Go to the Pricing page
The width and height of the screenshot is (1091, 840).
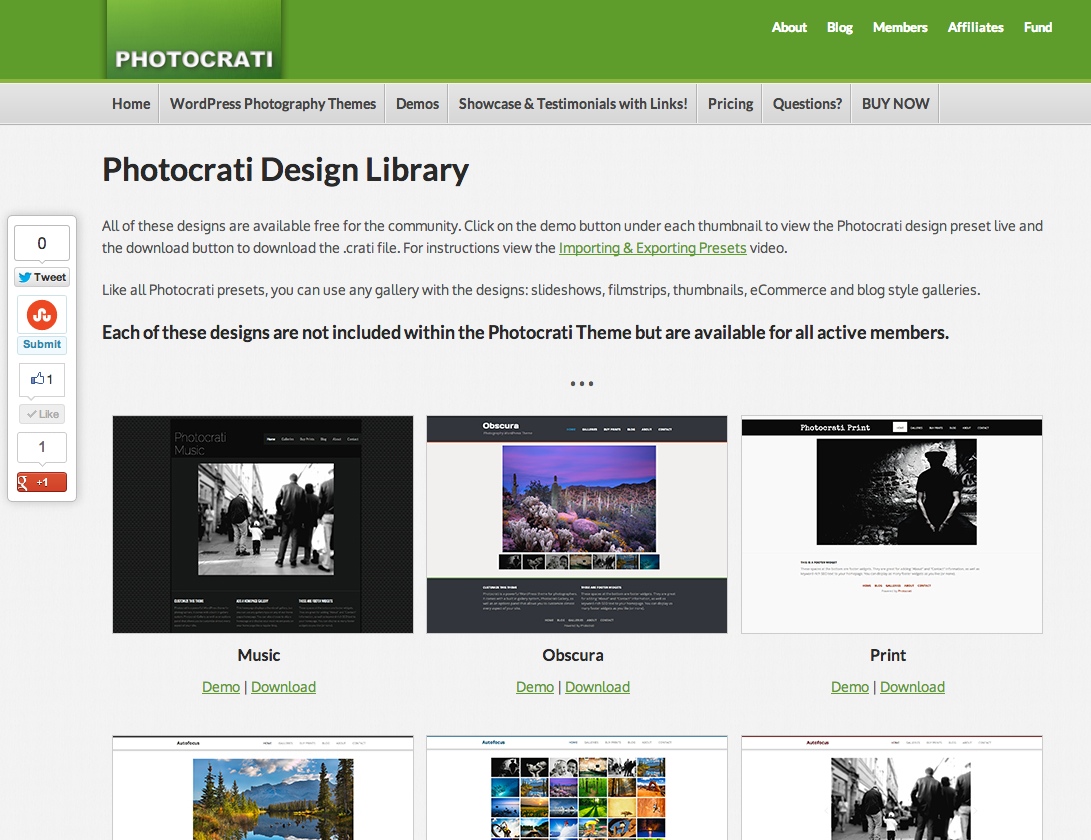tap(731, 104)
